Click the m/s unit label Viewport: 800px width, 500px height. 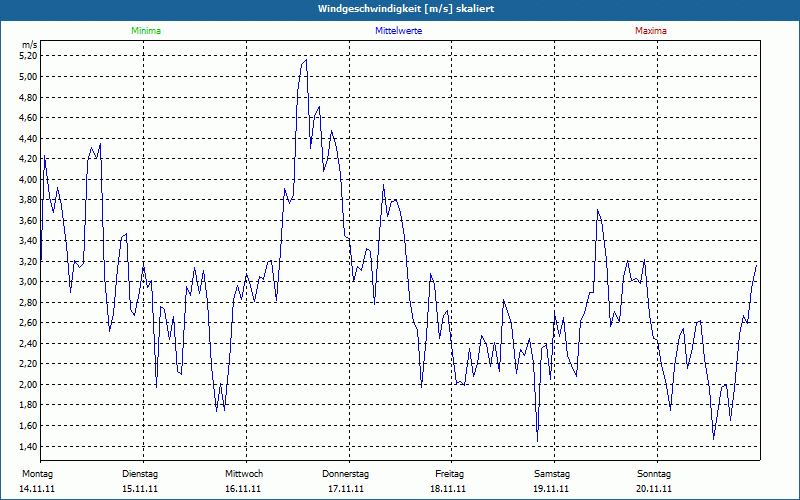click(x=30, y=45)
